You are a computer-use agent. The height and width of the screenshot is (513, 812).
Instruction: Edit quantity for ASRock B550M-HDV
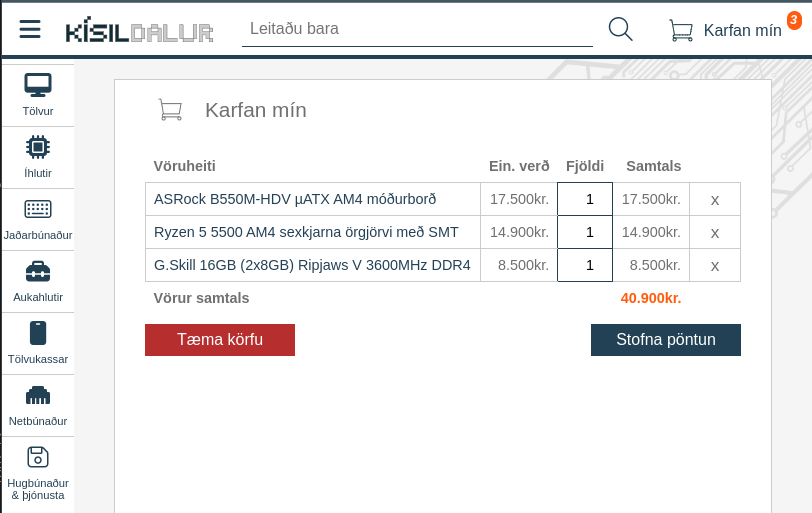click(x=585, y=199)
